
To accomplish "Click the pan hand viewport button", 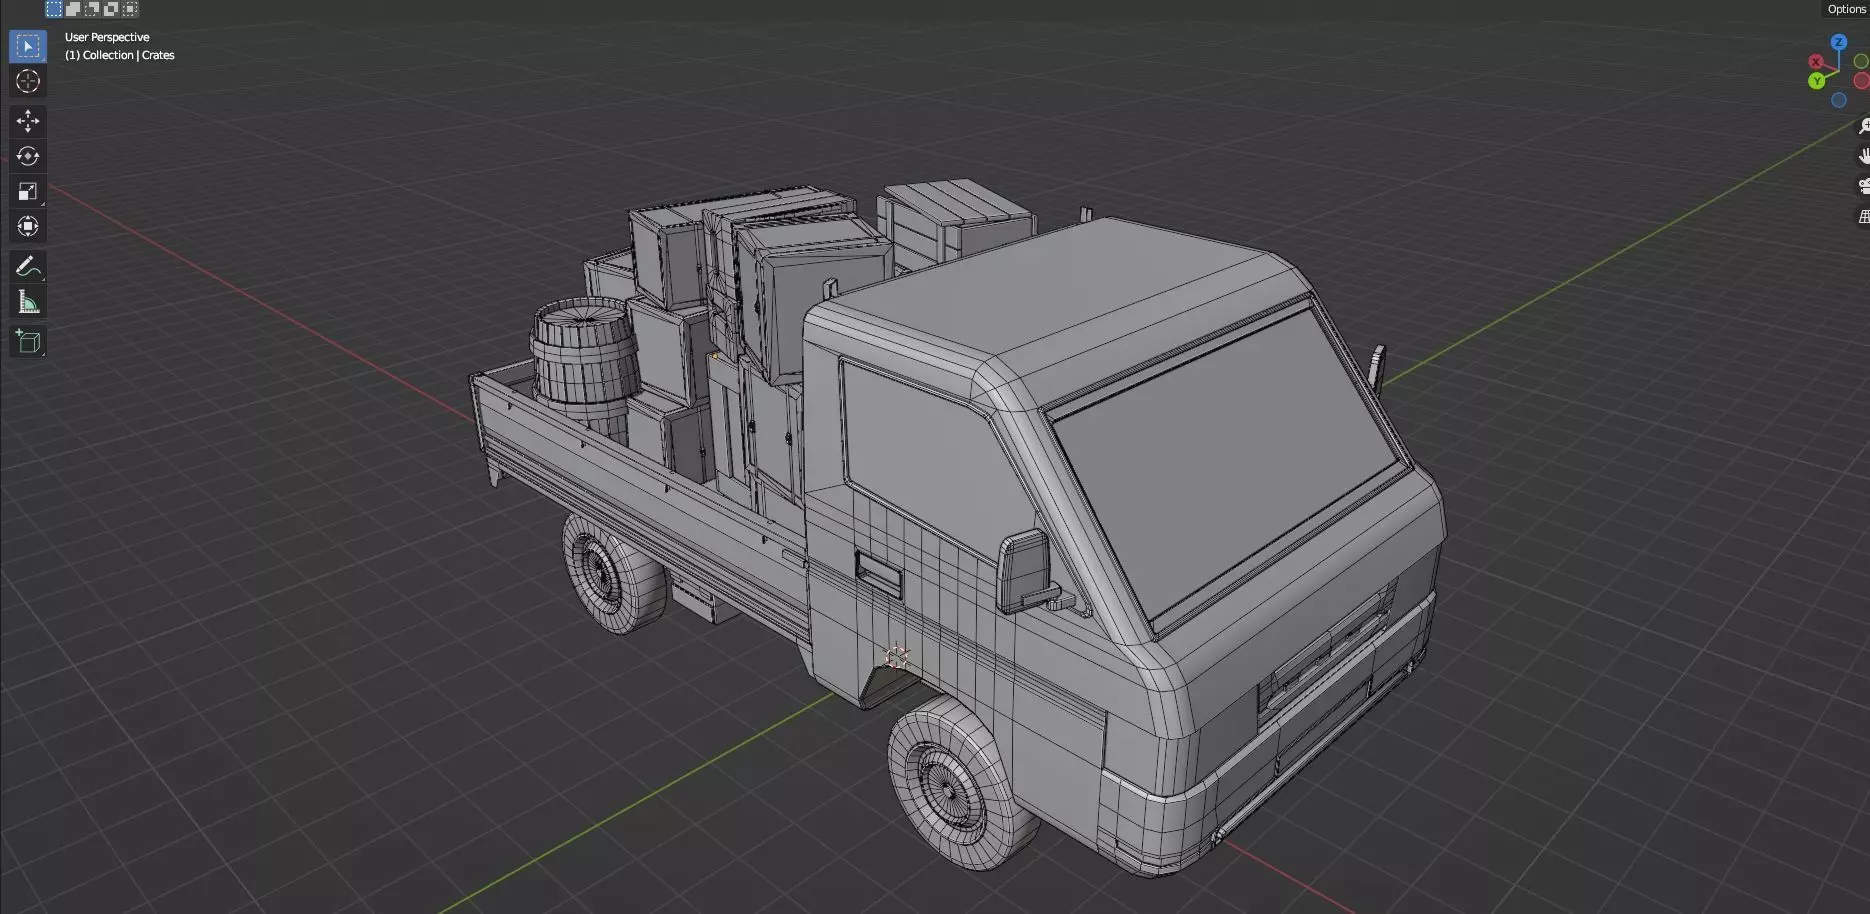I will (x=1864, y=156).
